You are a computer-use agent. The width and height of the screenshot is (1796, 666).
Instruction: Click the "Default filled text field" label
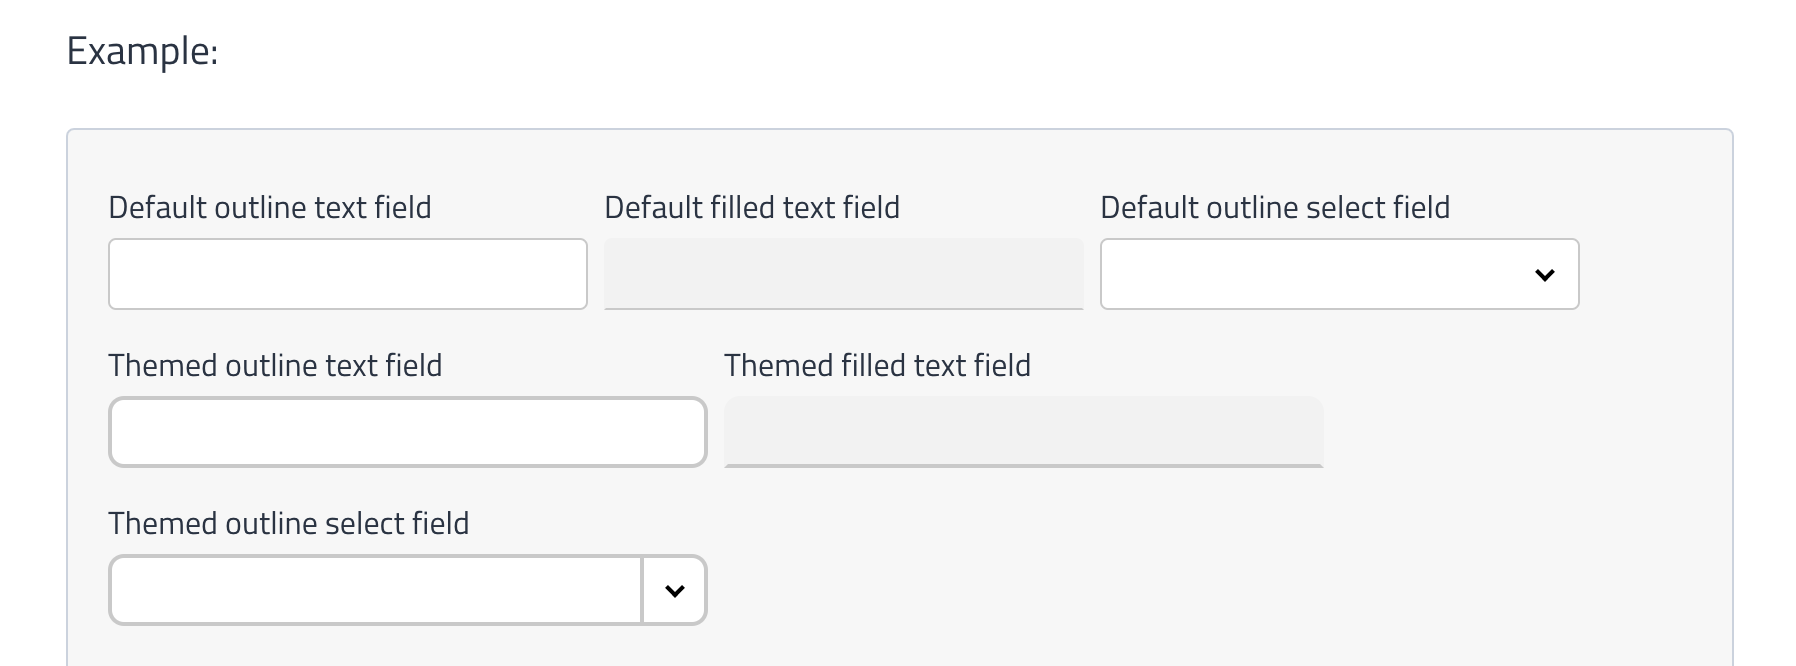[x=752, y=208]
